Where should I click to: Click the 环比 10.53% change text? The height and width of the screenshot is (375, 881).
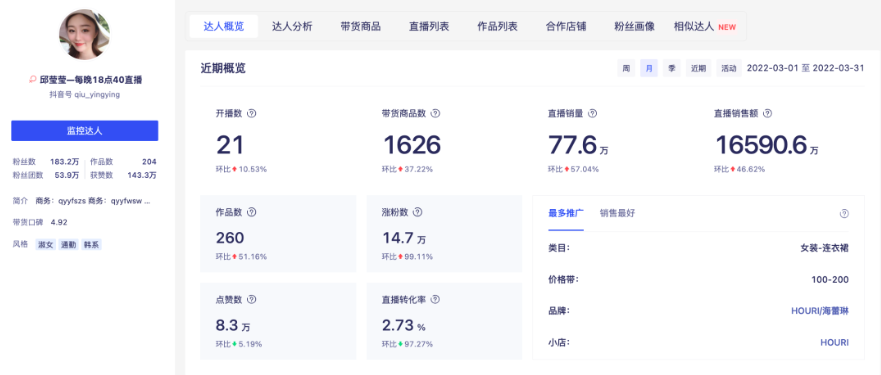click(241, 169)
